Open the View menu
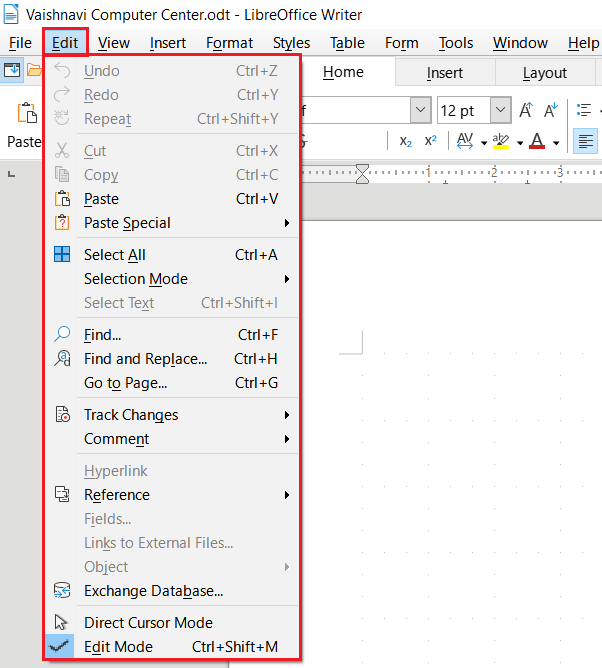The image size is (602, 668). (113, 43)
